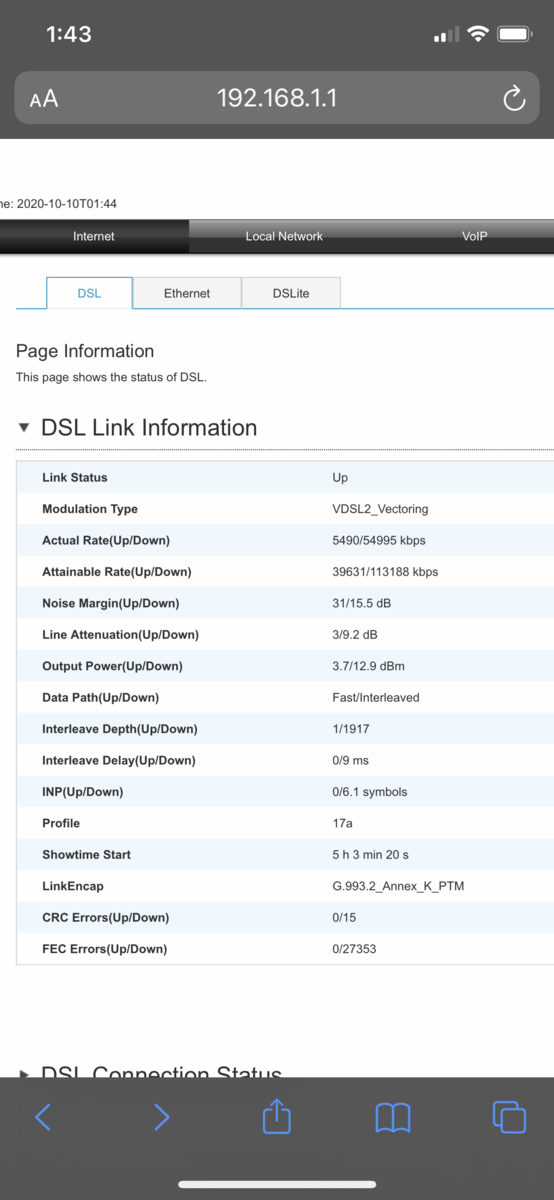Open the AA reader text options
The width and height of the screenshot is (554, 1200).
(x=44, y=98)
